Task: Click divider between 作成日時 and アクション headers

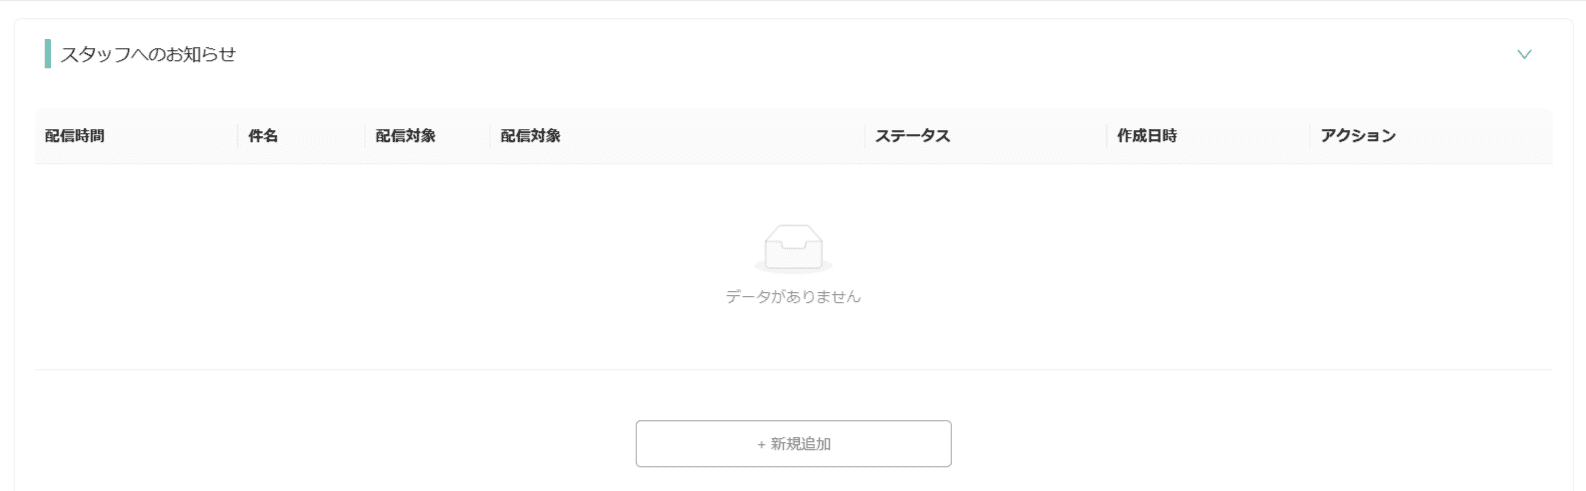Action: coord(1309,136)
